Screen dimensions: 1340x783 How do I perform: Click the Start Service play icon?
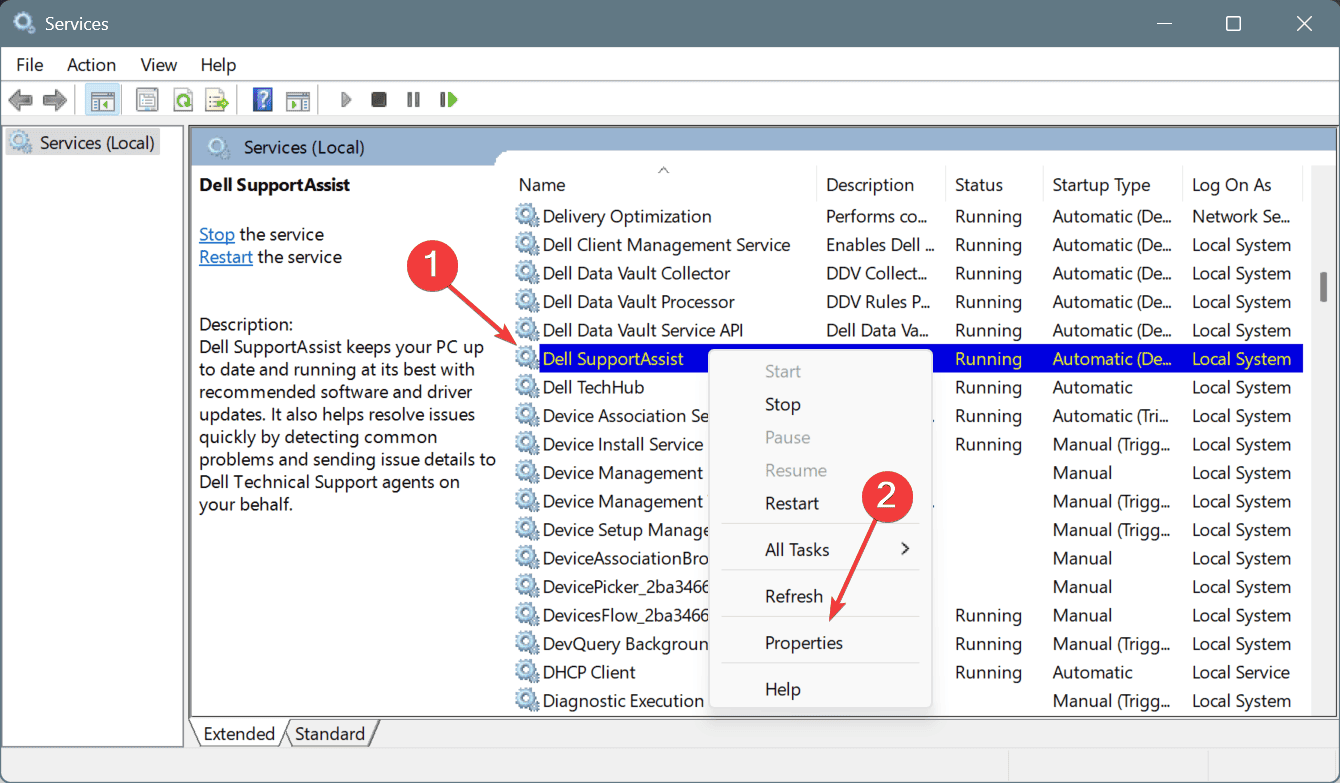(x=346, y=100)
